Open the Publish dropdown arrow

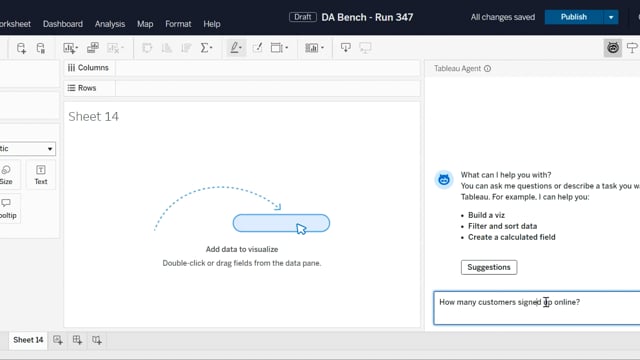[611, 17]
